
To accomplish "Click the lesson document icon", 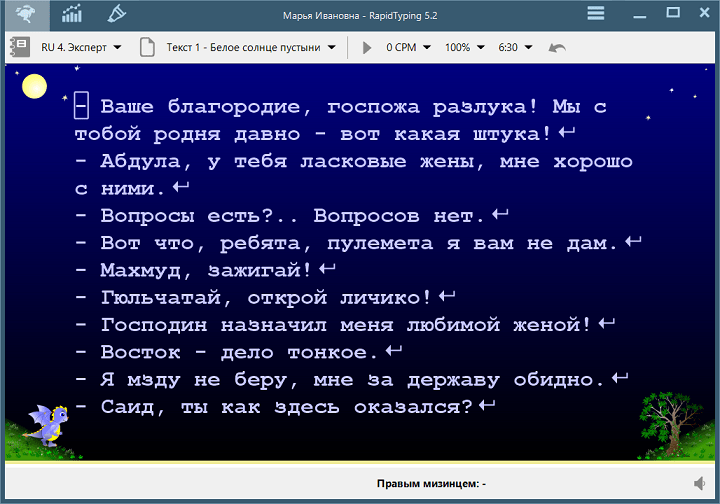I will point(148,47).
